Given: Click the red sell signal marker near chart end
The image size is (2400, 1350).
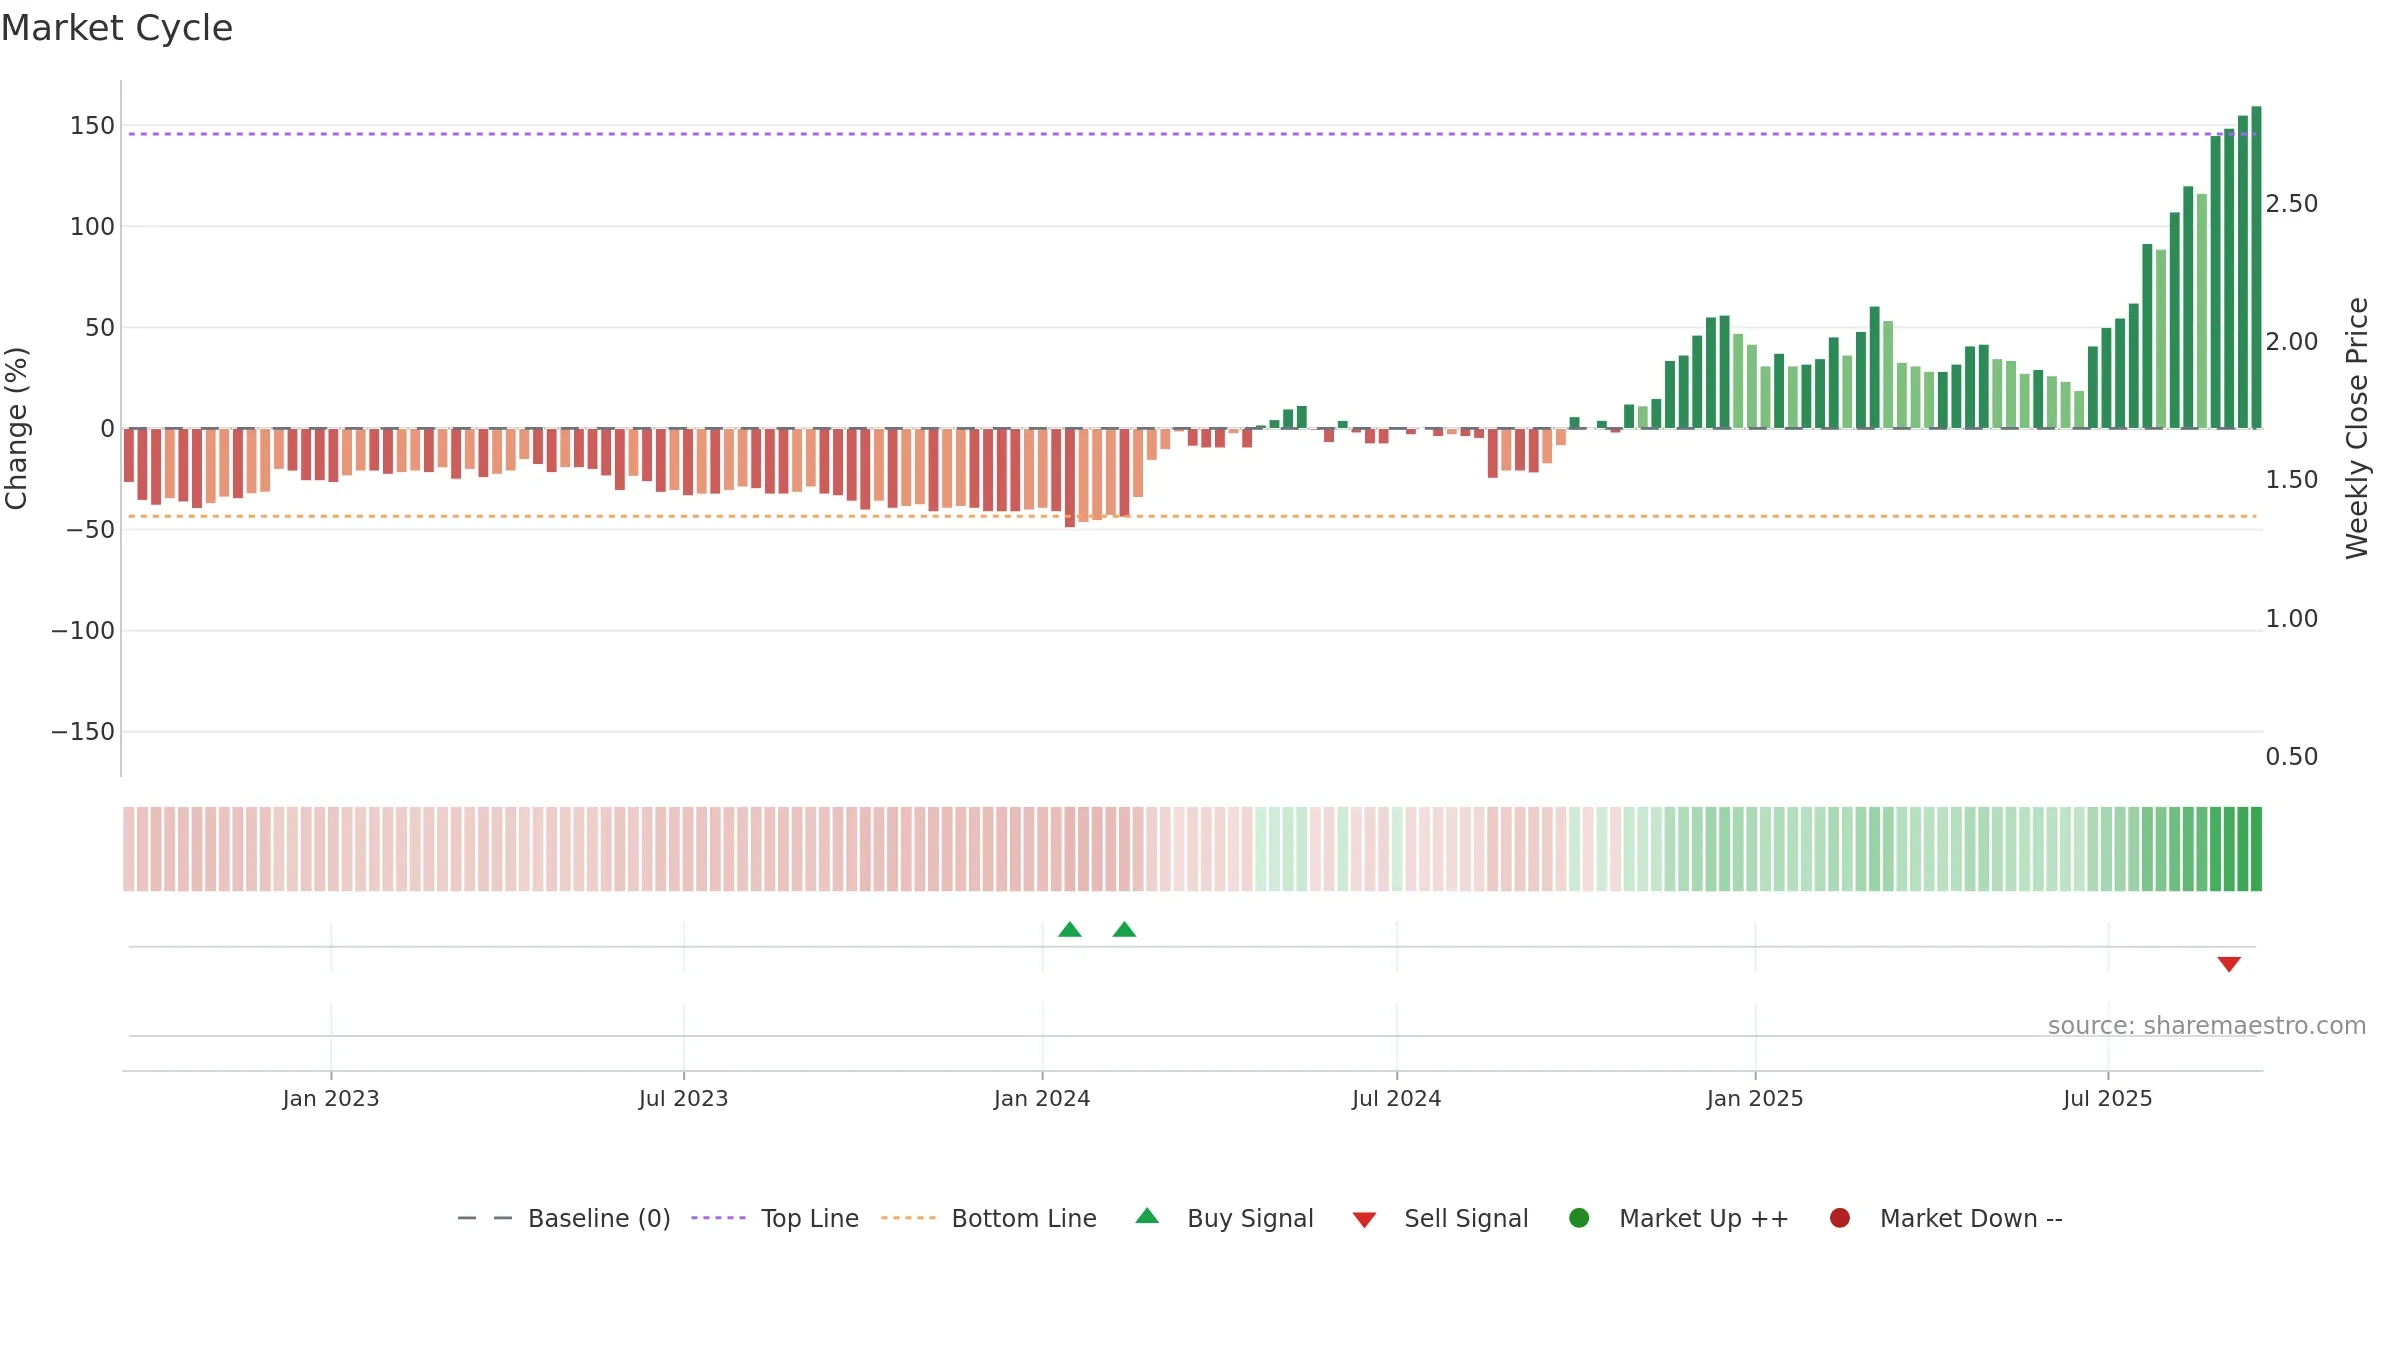Looking at the screenshot, I should pyautogui.click(x=2229, y=964).
